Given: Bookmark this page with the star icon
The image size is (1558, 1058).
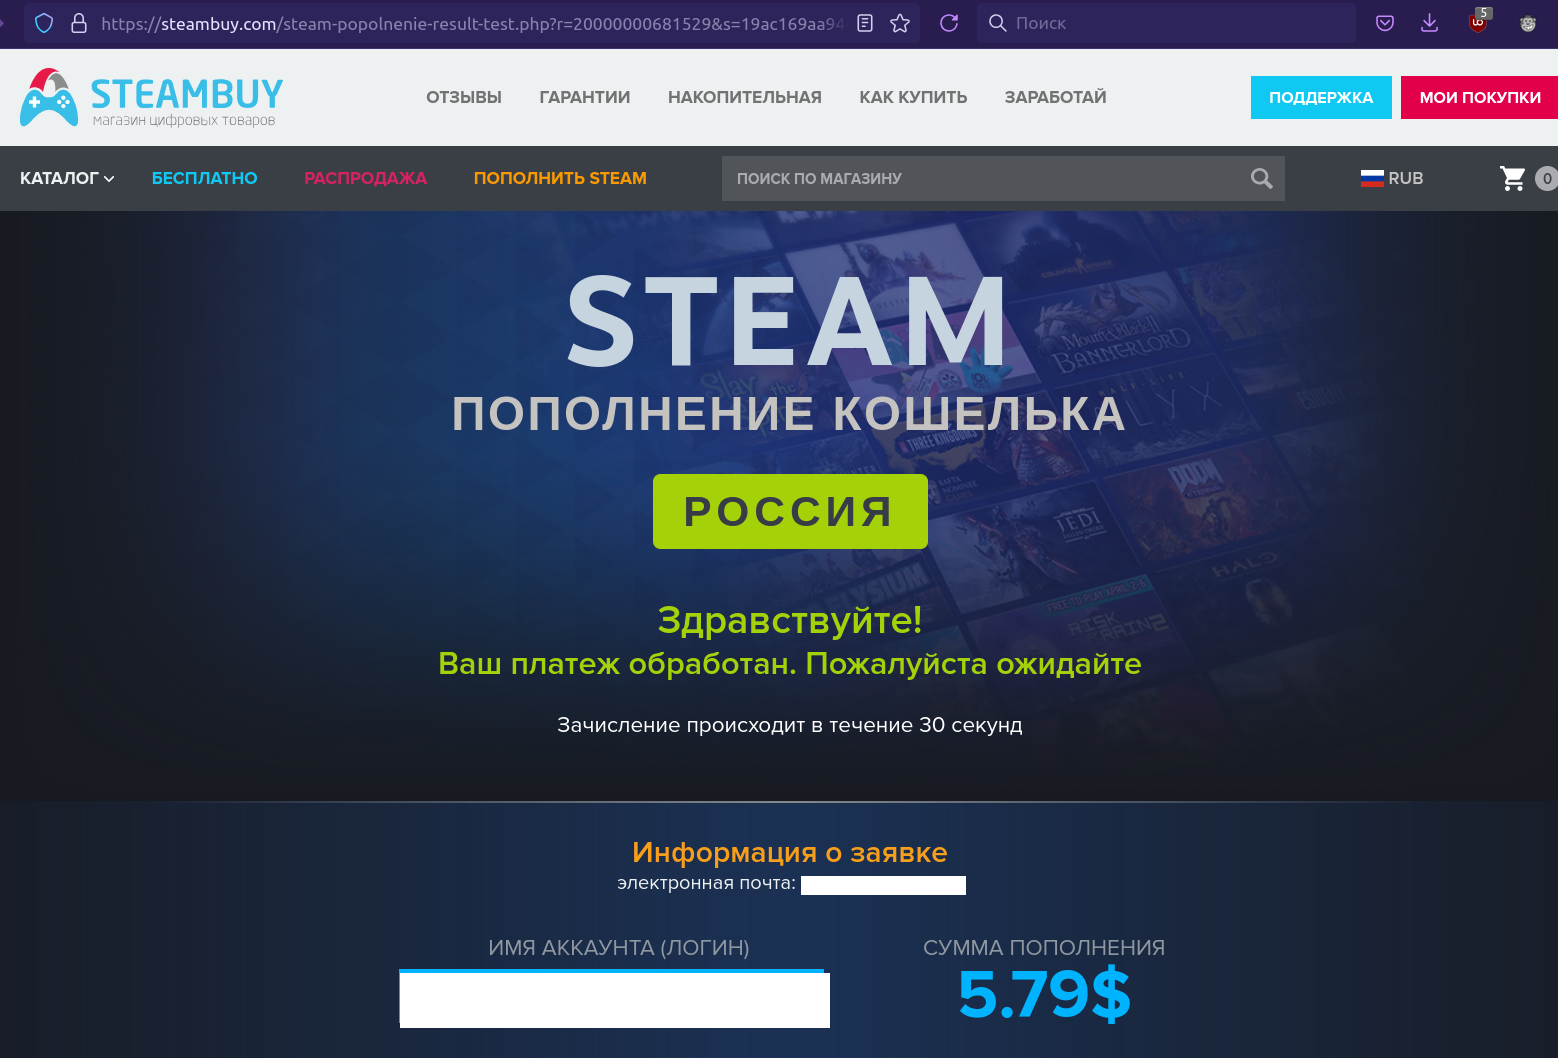Looking at the screenshot, I should [x=900, y=23].
